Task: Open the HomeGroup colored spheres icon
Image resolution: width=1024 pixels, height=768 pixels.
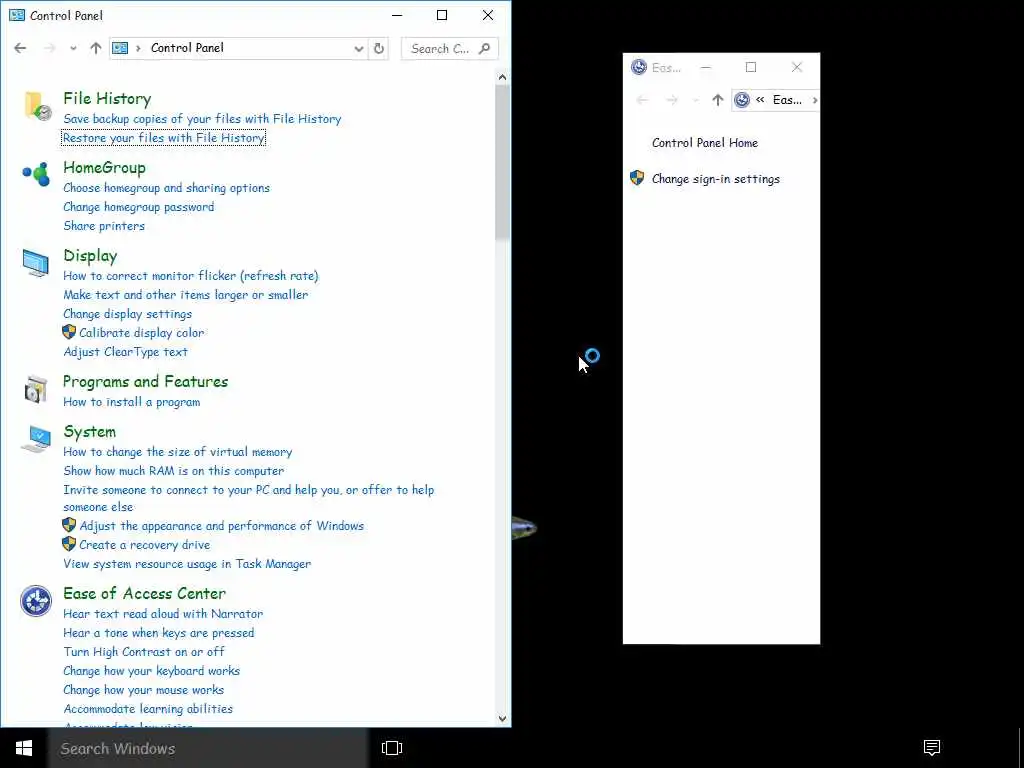Action: coord(36,174)
